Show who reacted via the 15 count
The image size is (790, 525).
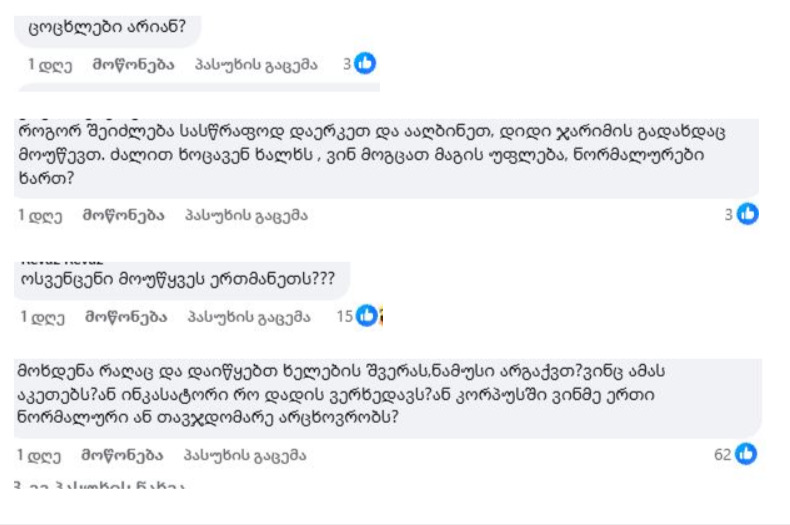345,316
